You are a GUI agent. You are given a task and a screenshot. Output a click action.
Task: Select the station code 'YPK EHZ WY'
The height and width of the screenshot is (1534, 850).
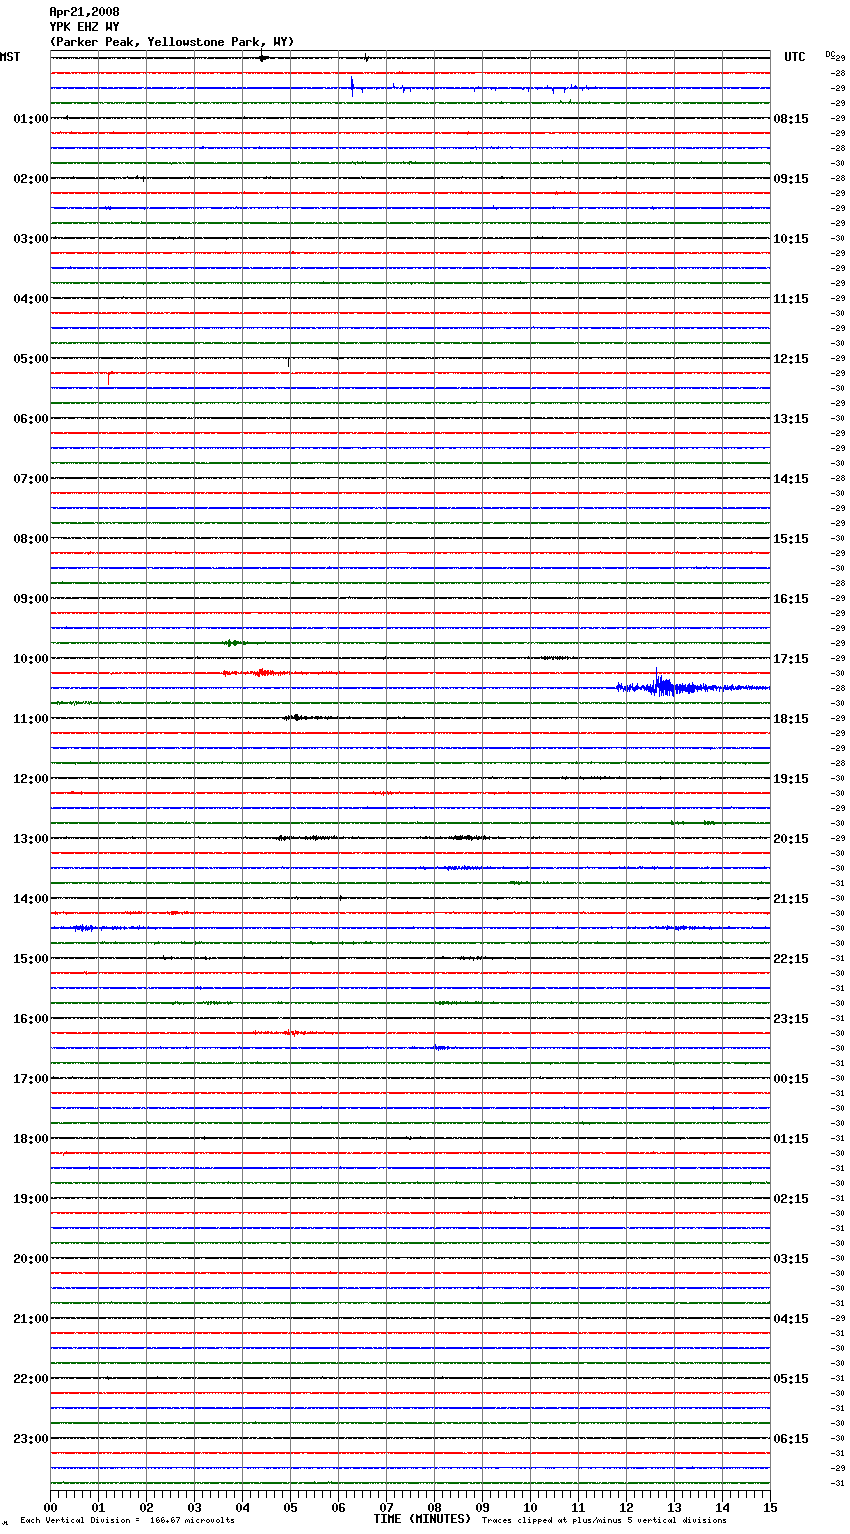coord(84,27)
